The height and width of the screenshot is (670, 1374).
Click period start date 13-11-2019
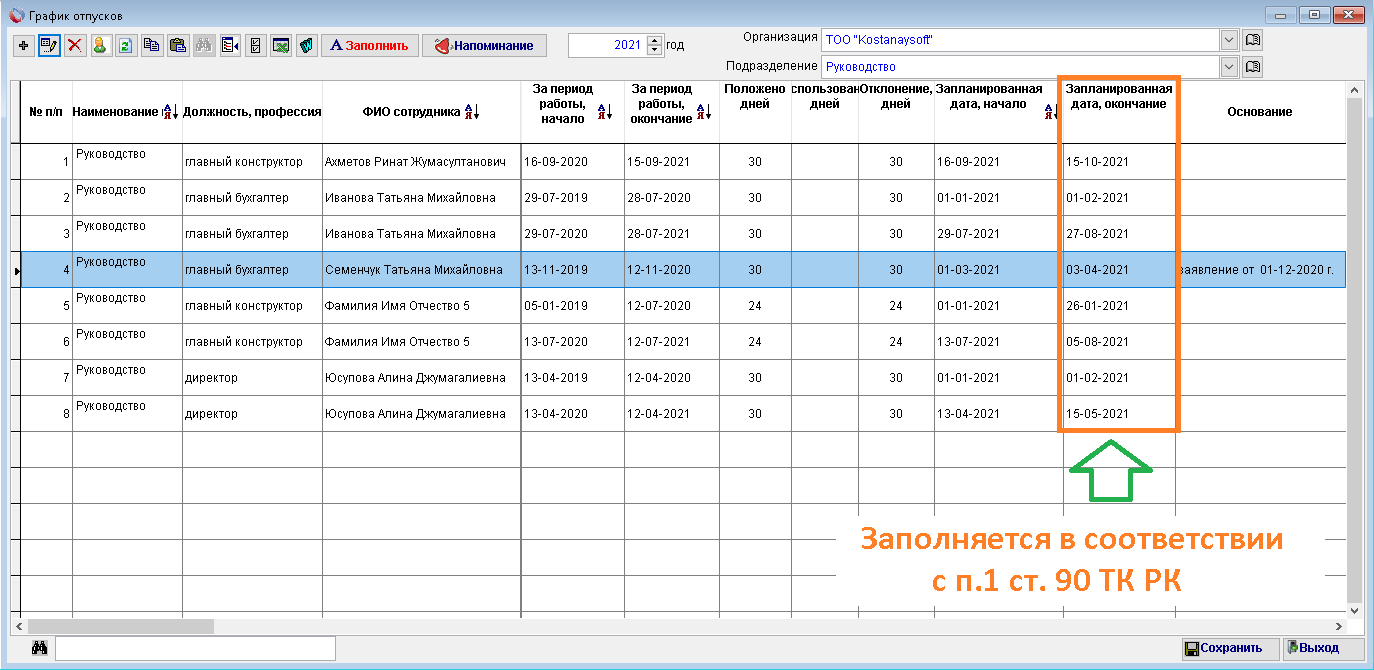tap(572, 270)
